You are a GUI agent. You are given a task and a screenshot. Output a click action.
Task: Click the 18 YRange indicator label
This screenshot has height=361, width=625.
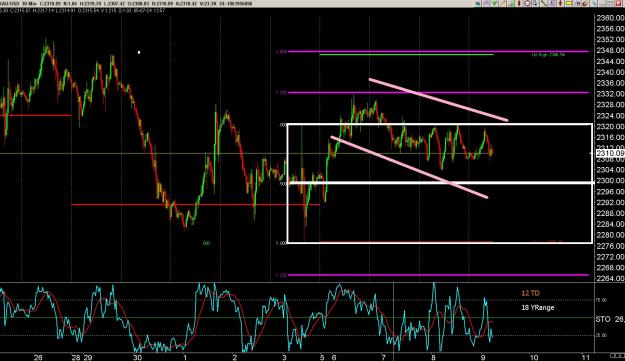tap(537, 308)
